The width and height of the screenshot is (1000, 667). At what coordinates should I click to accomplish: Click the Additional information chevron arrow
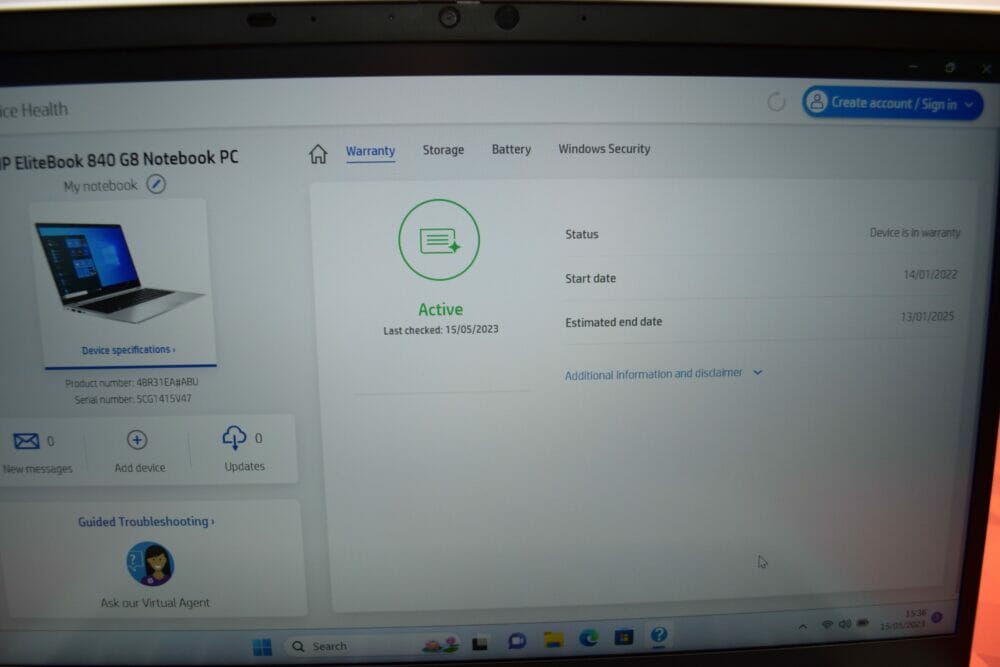point(758,372)
